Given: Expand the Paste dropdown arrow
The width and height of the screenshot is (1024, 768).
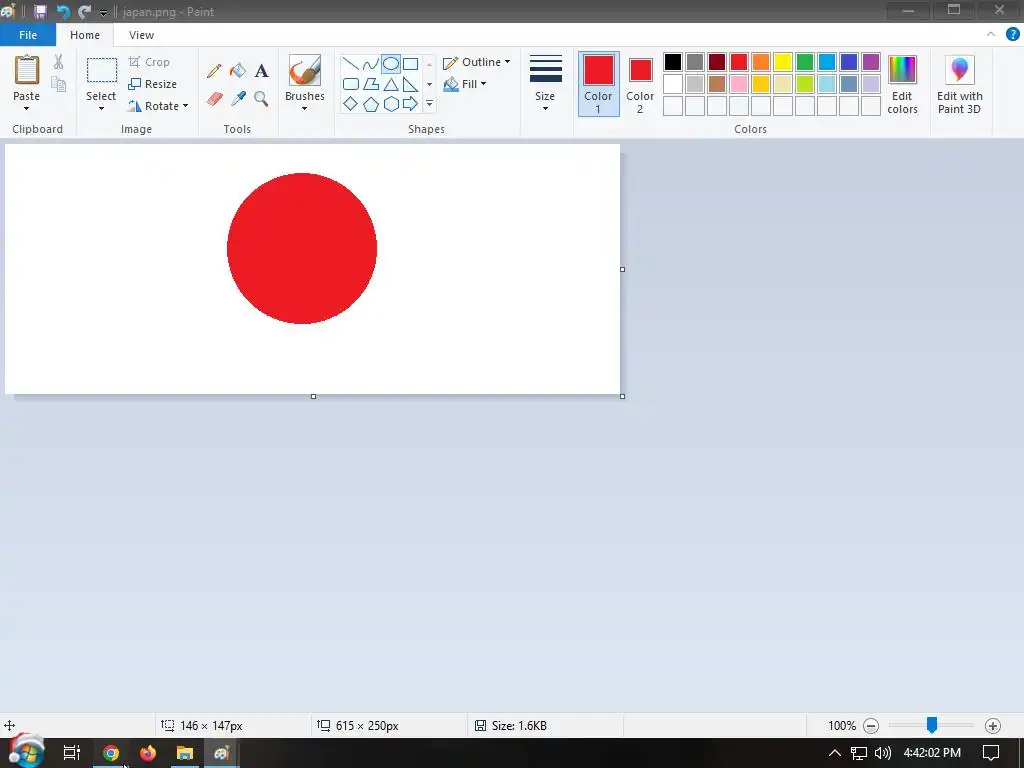Looking at the screenshot, I should tap(26, 108).
